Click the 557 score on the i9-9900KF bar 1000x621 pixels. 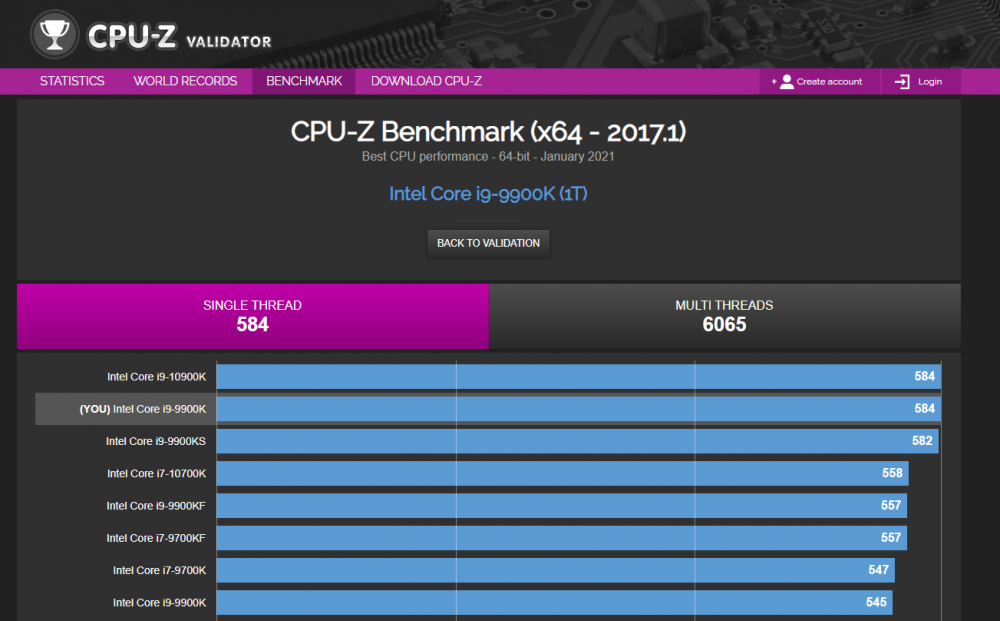pos(891,505)
